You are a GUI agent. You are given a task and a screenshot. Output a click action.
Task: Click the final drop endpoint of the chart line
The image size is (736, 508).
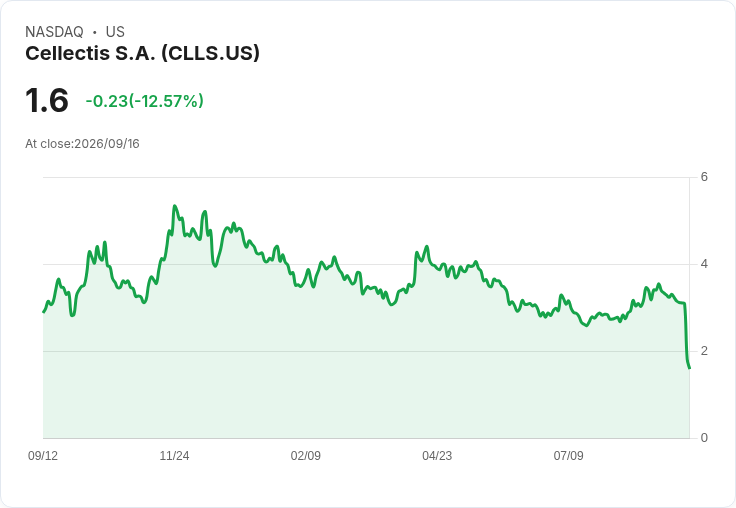point(689,368)
